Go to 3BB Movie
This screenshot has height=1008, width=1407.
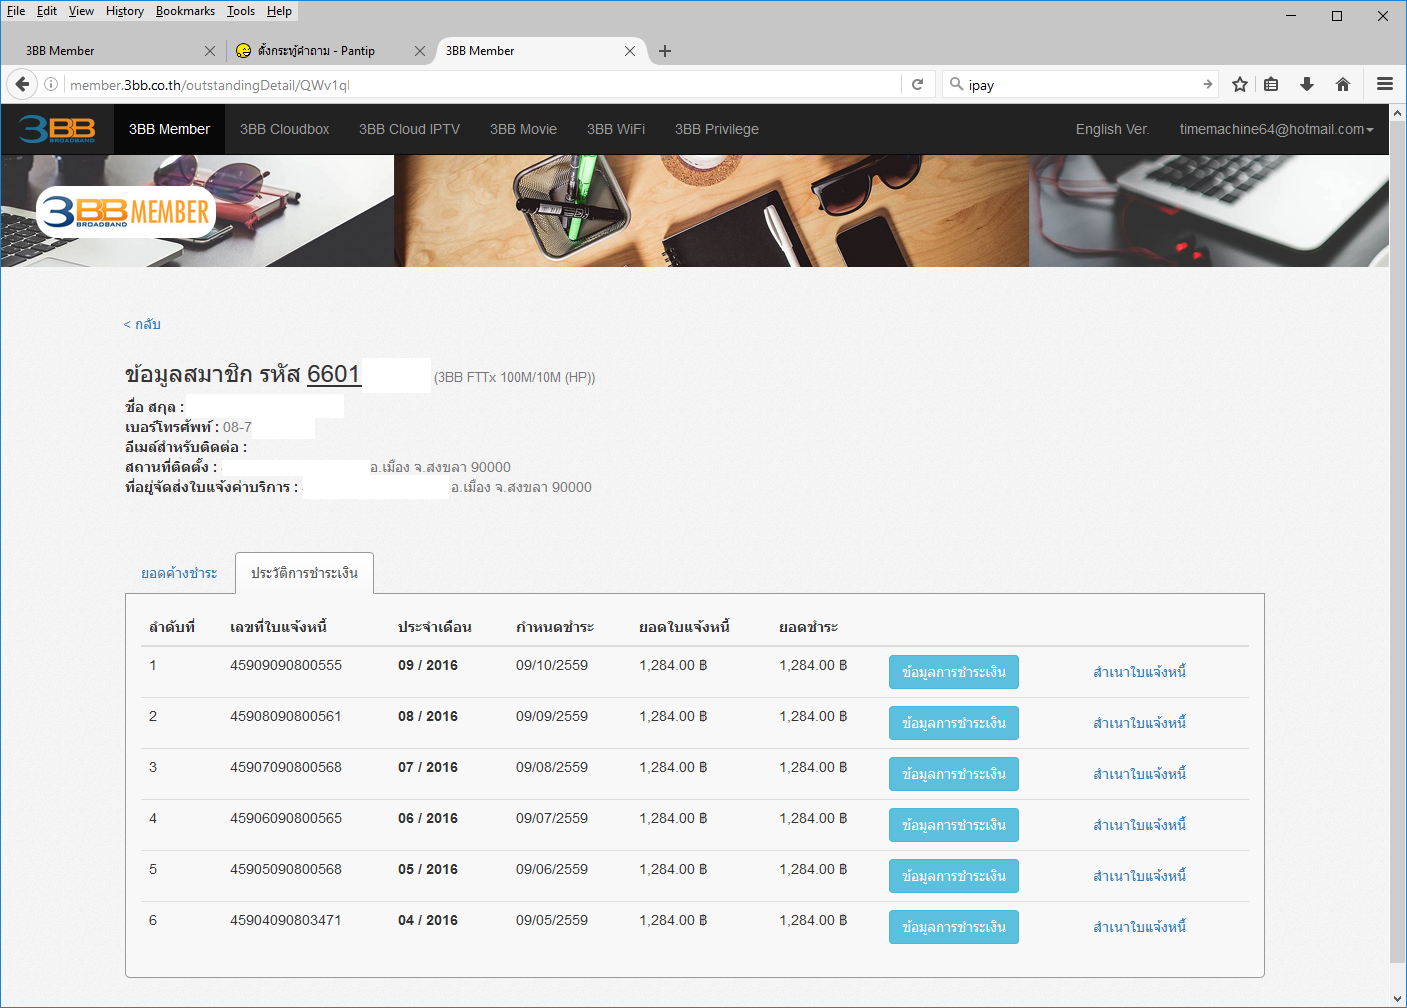click(x=523, y=129)
